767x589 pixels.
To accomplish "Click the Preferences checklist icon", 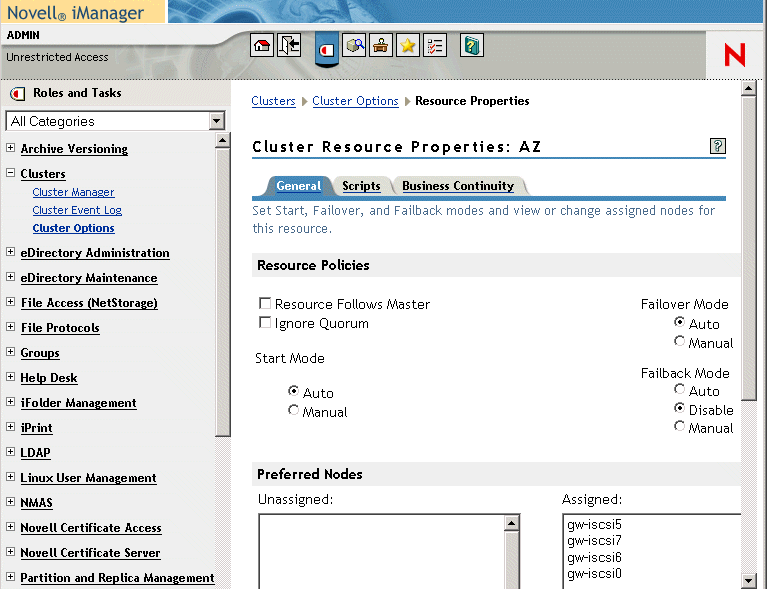I will 435,45.
